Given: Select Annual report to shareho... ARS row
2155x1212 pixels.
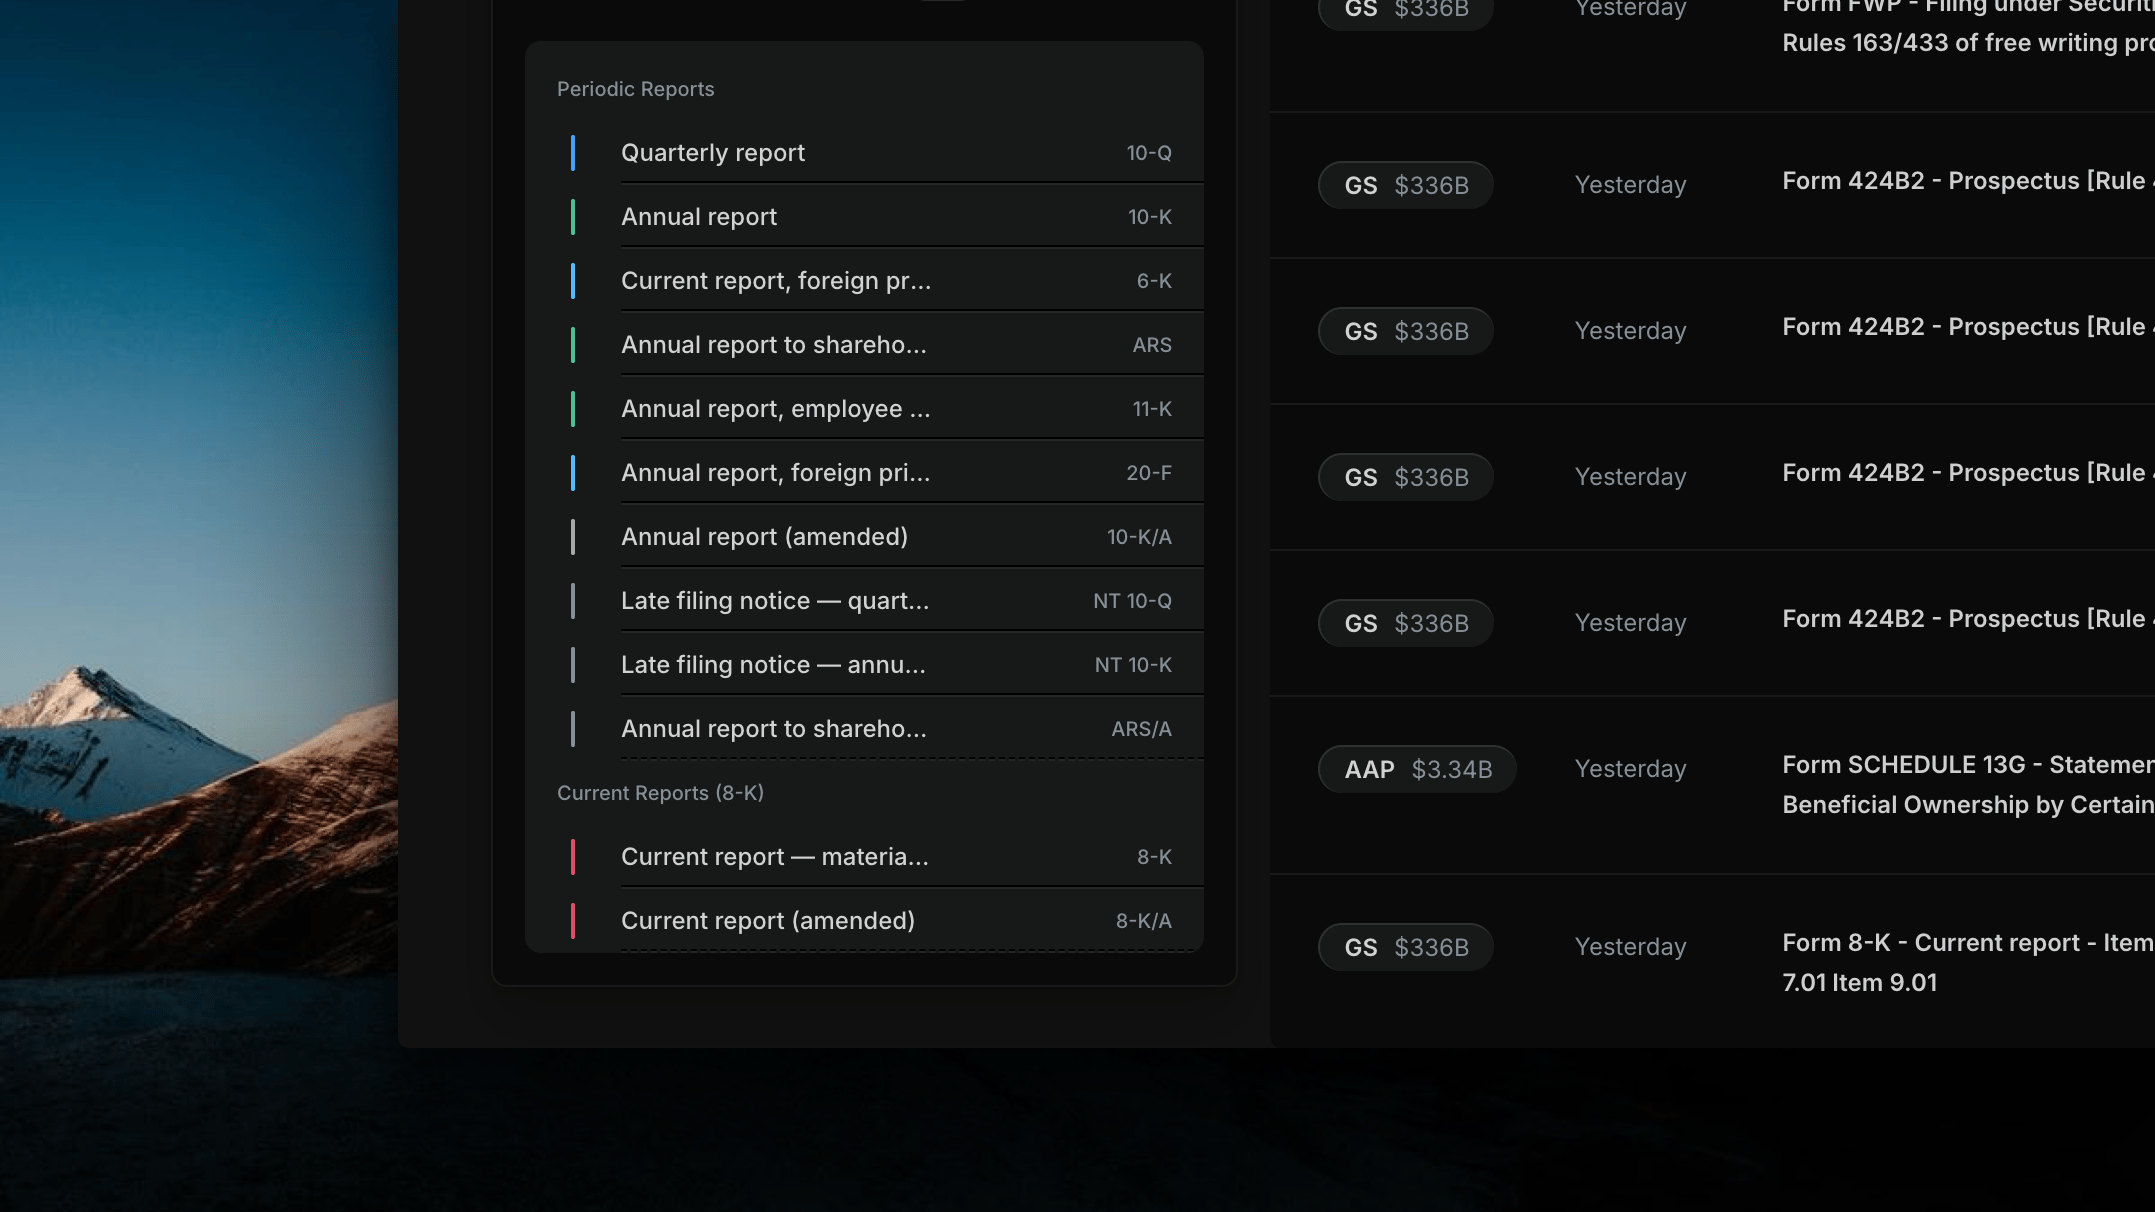Looking at the screenshot, I should pos(864,344).
